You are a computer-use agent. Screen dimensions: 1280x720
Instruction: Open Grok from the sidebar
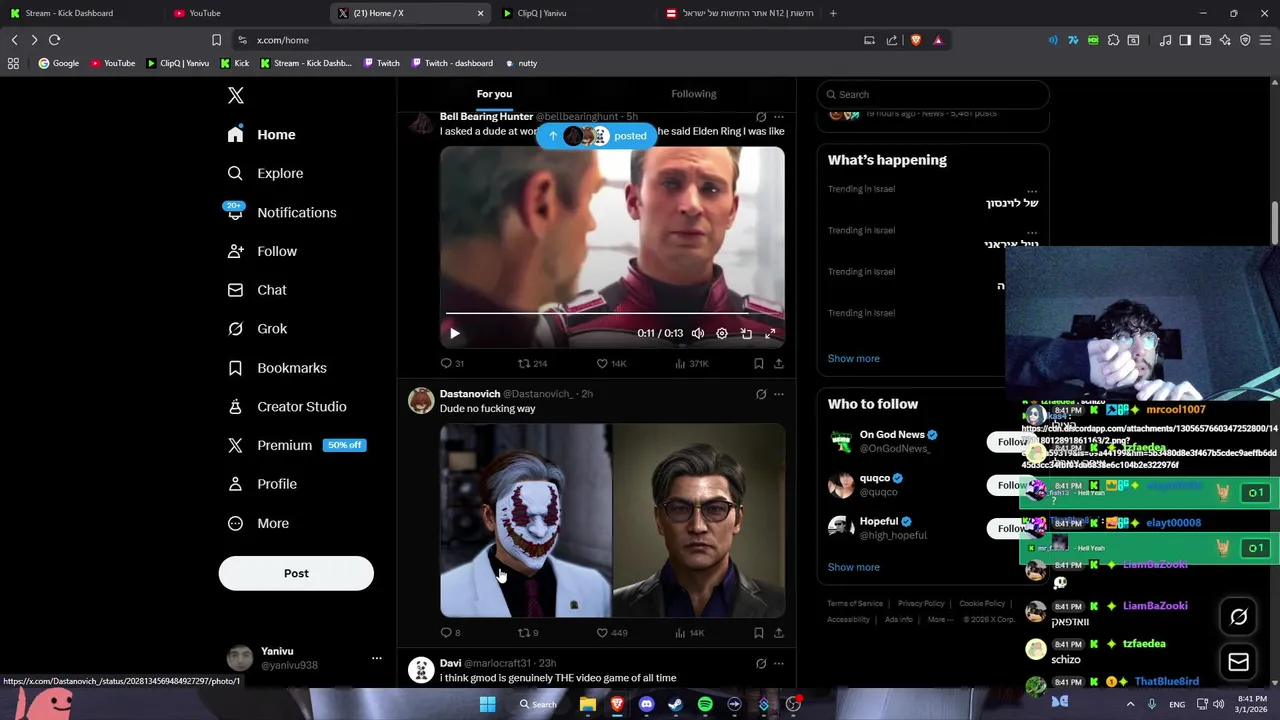click(x=257, y=328)
